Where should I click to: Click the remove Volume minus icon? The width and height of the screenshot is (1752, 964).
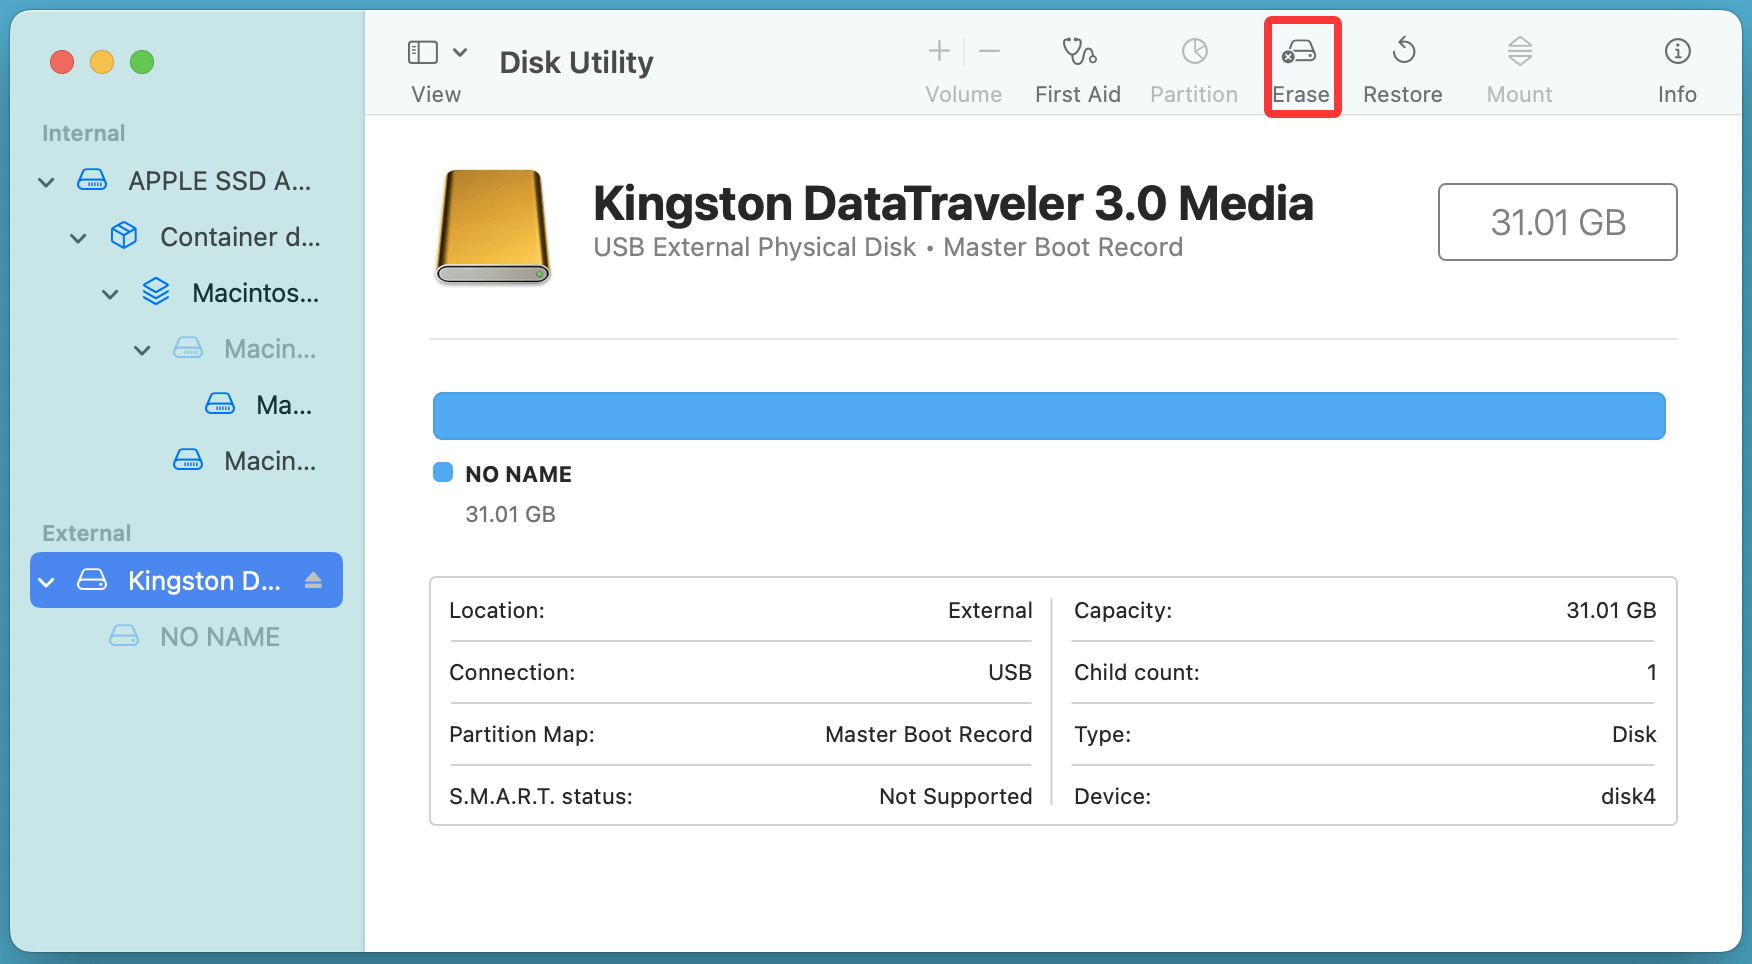(989, 50)
